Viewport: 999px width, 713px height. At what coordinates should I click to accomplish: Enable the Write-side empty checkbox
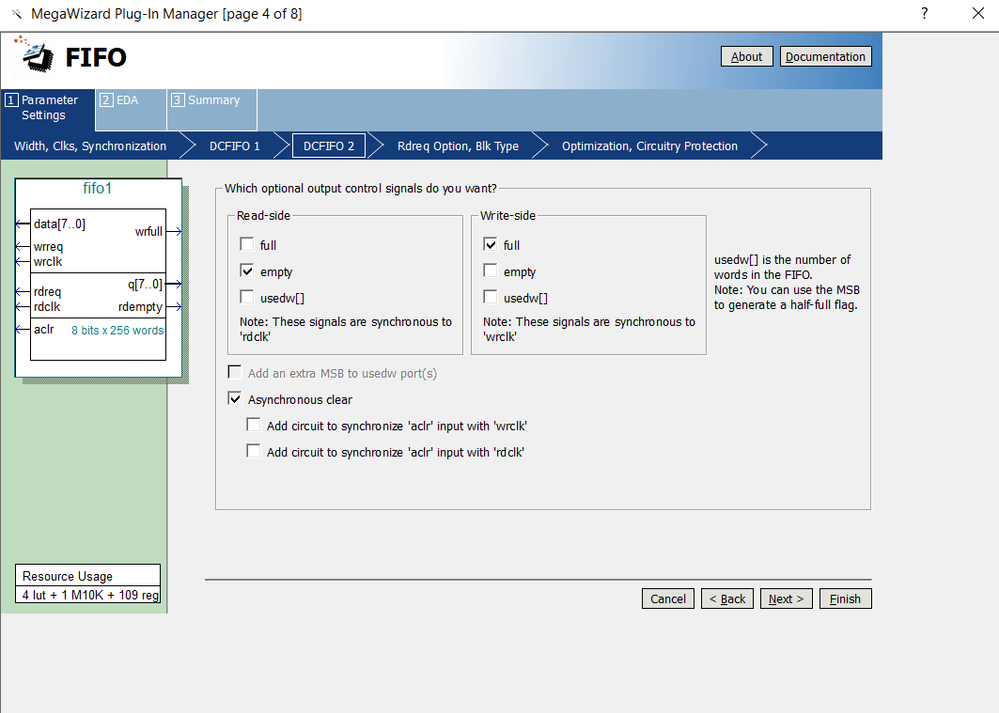click(x=490, y=270)
